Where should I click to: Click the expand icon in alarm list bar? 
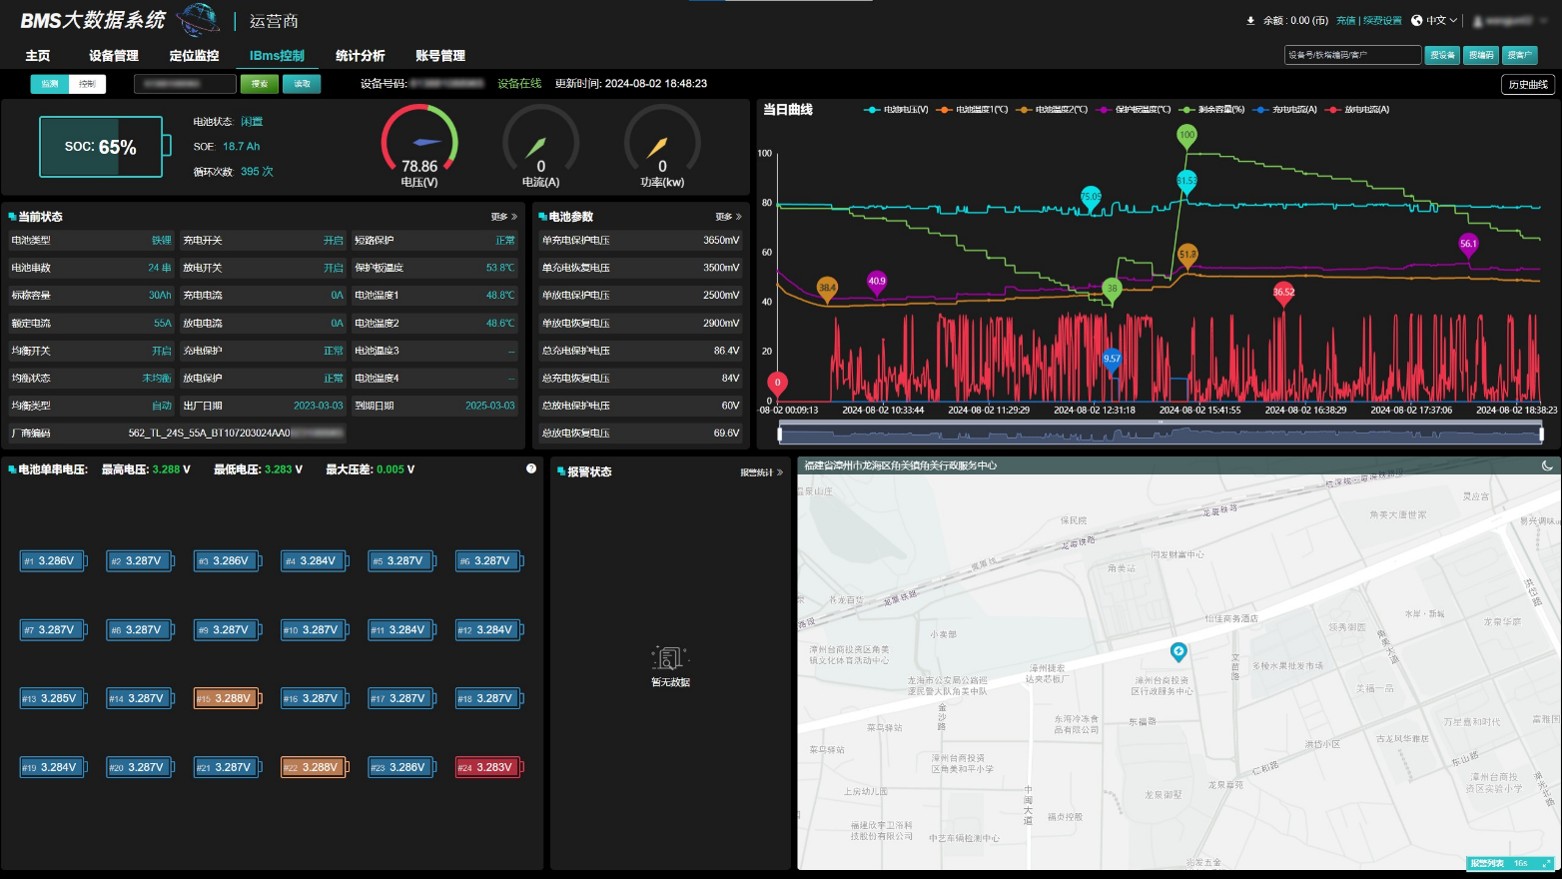coord(1546,863)
